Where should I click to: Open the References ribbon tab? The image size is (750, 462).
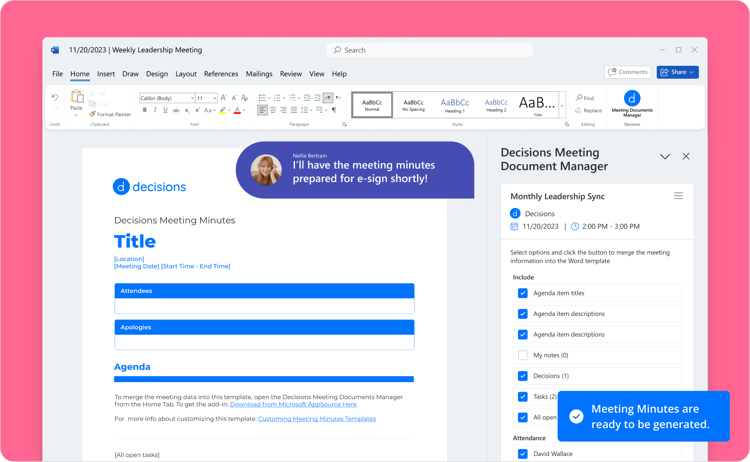pyautogui.click(x=221, y=74)
